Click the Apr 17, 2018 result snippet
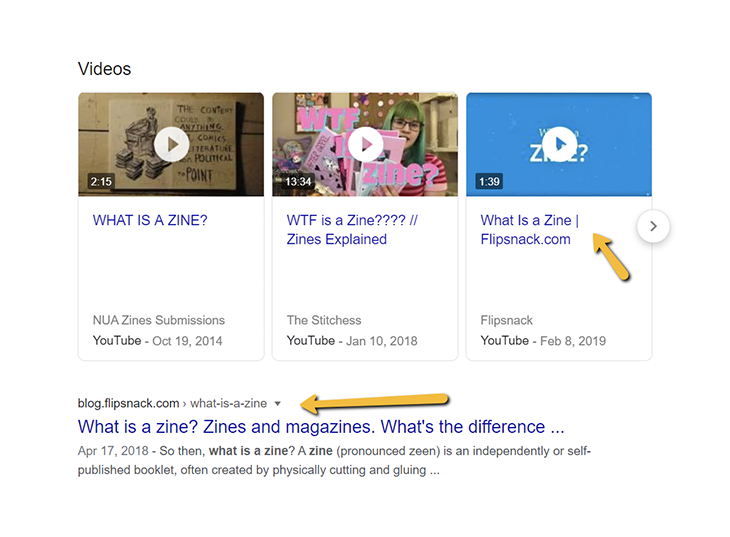The image size is (730, 537). click(x=334, y=461)
